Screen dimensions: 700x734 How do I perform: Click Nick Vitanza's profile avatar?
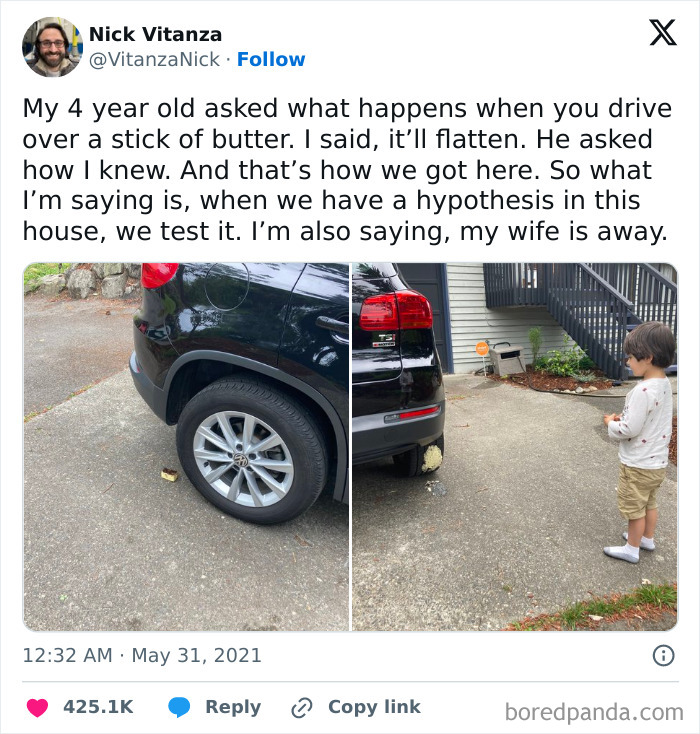coord(52,47)
